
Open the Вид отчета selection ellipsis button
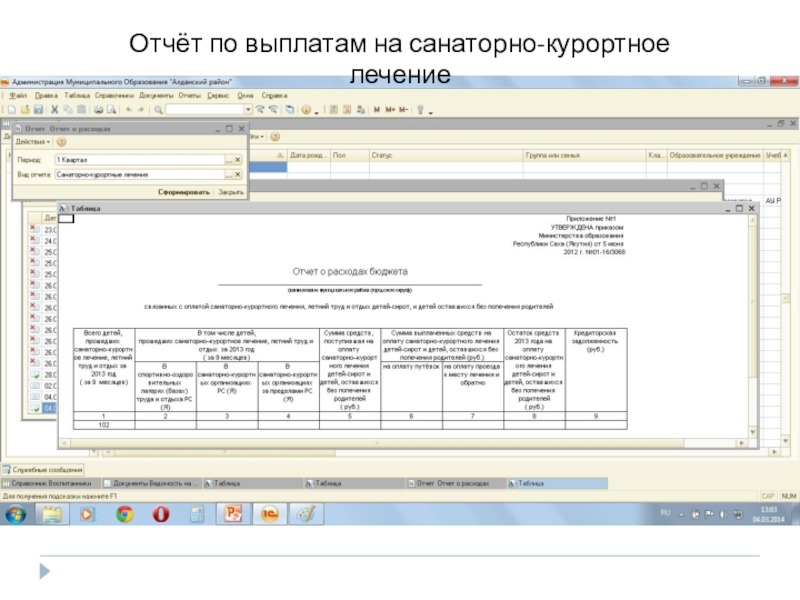pyautogui.click(x=229, y=174)
